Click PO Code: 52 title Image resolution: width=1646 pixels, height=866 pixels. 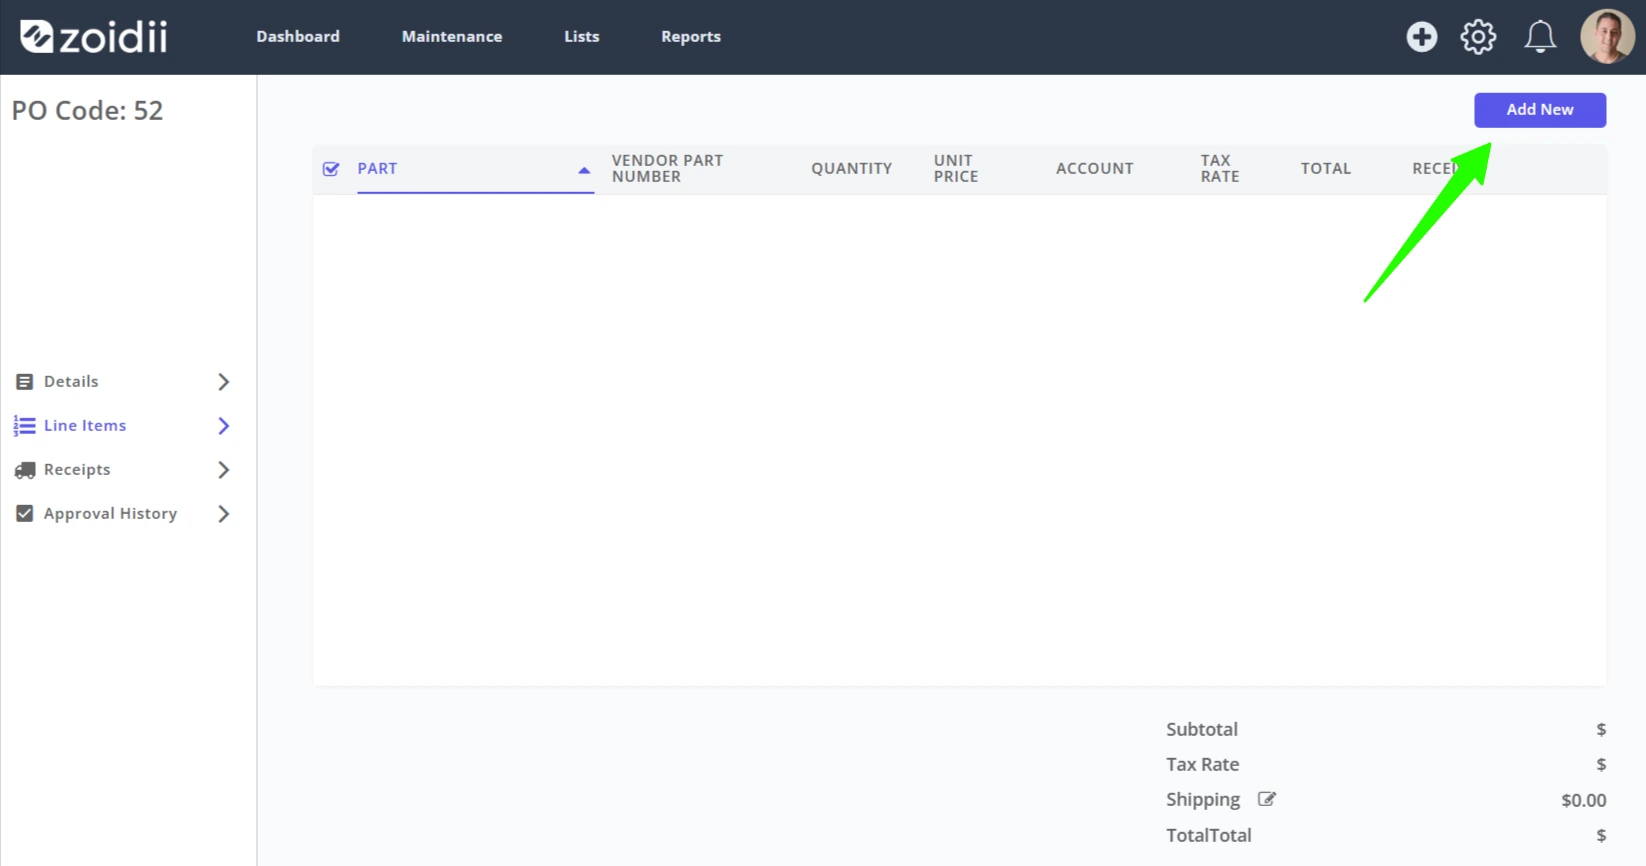pos(87,111)
